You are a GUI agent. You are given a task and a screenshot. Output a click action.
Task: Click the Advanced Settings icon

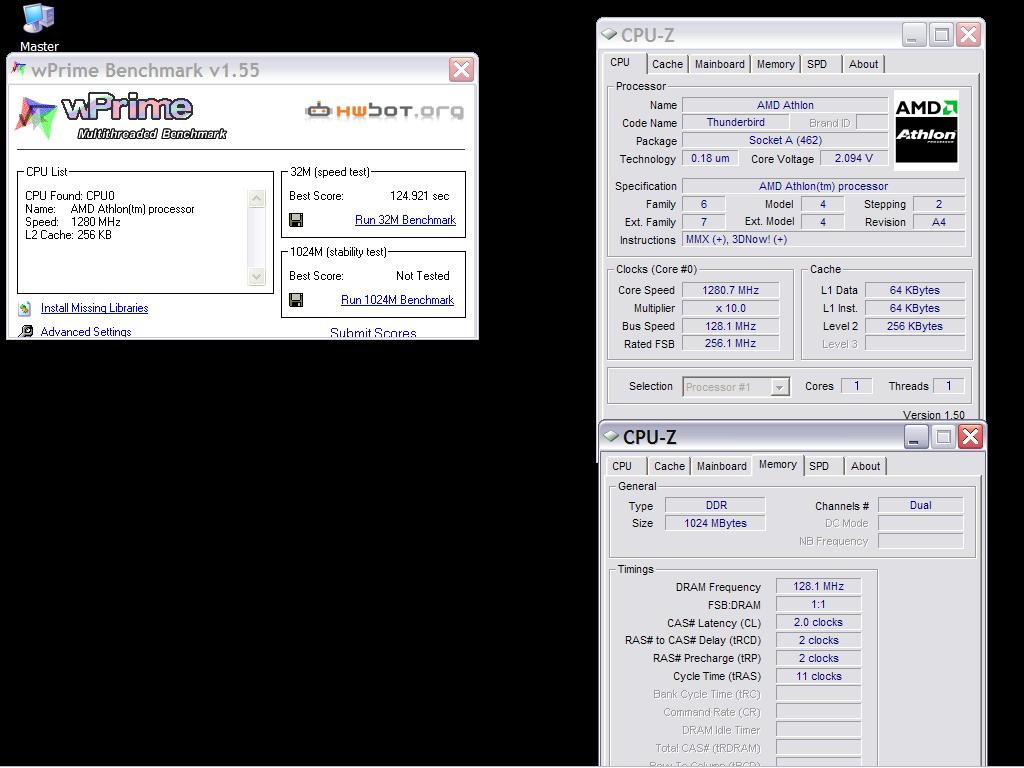pos(25,332)
